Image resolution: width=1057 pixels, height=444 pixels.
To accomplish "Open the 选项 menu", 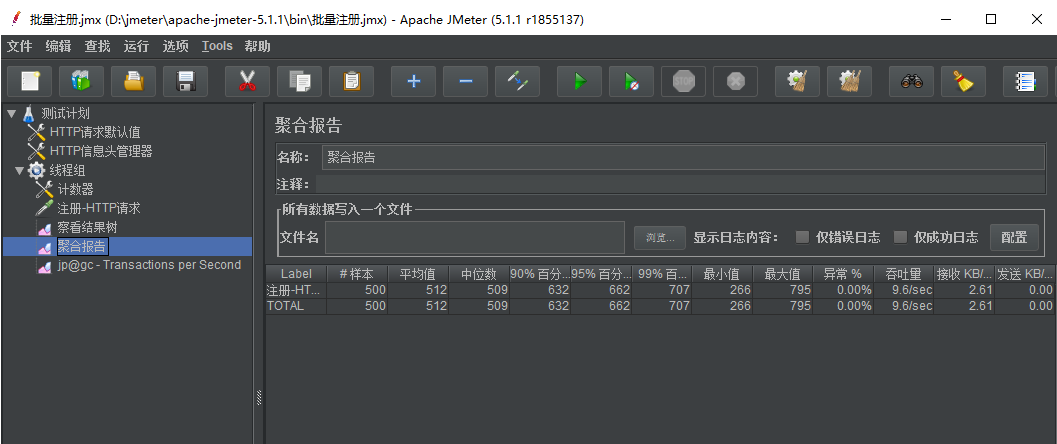I will [x=175, y=46].
